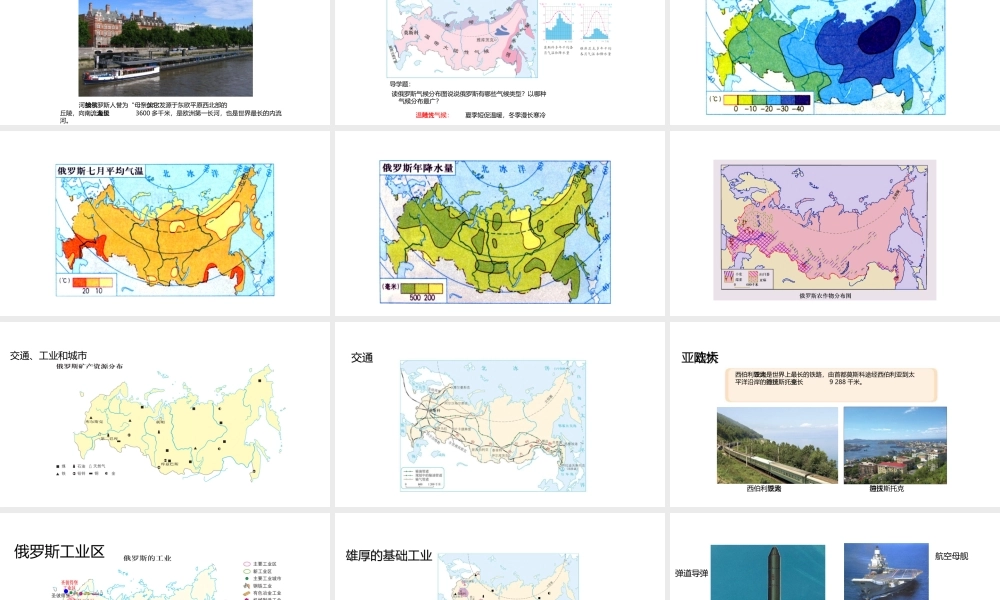Select the 俄罗斯七月平均气温 map slide
This screenshot has height=600, width=1000.
(165, 223)
